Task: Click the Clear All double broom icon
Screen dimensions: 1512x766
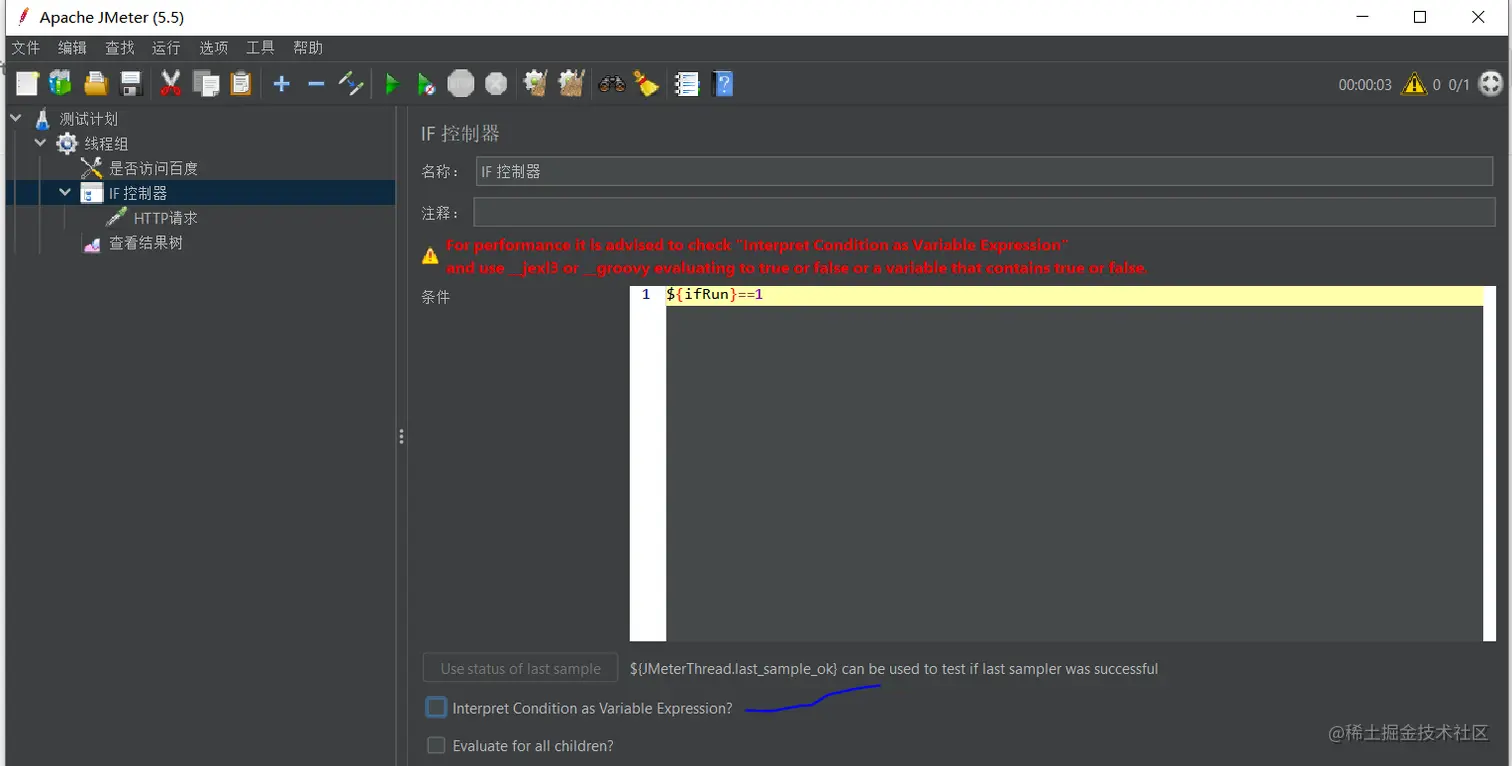Action: point(571,84)
